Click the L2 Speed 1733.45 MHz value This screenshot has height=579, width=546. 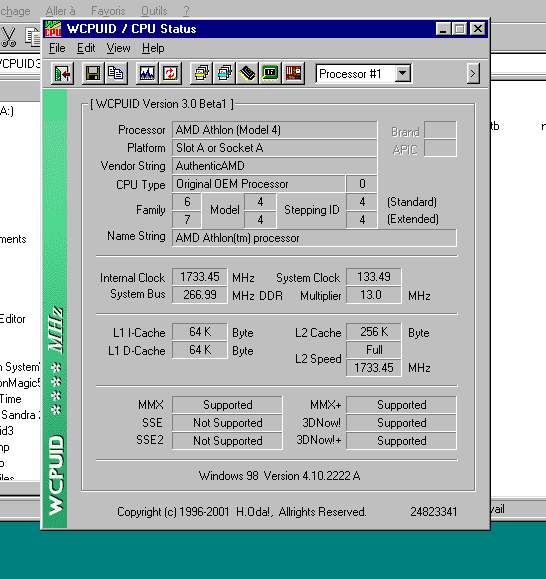click(374, 368)
